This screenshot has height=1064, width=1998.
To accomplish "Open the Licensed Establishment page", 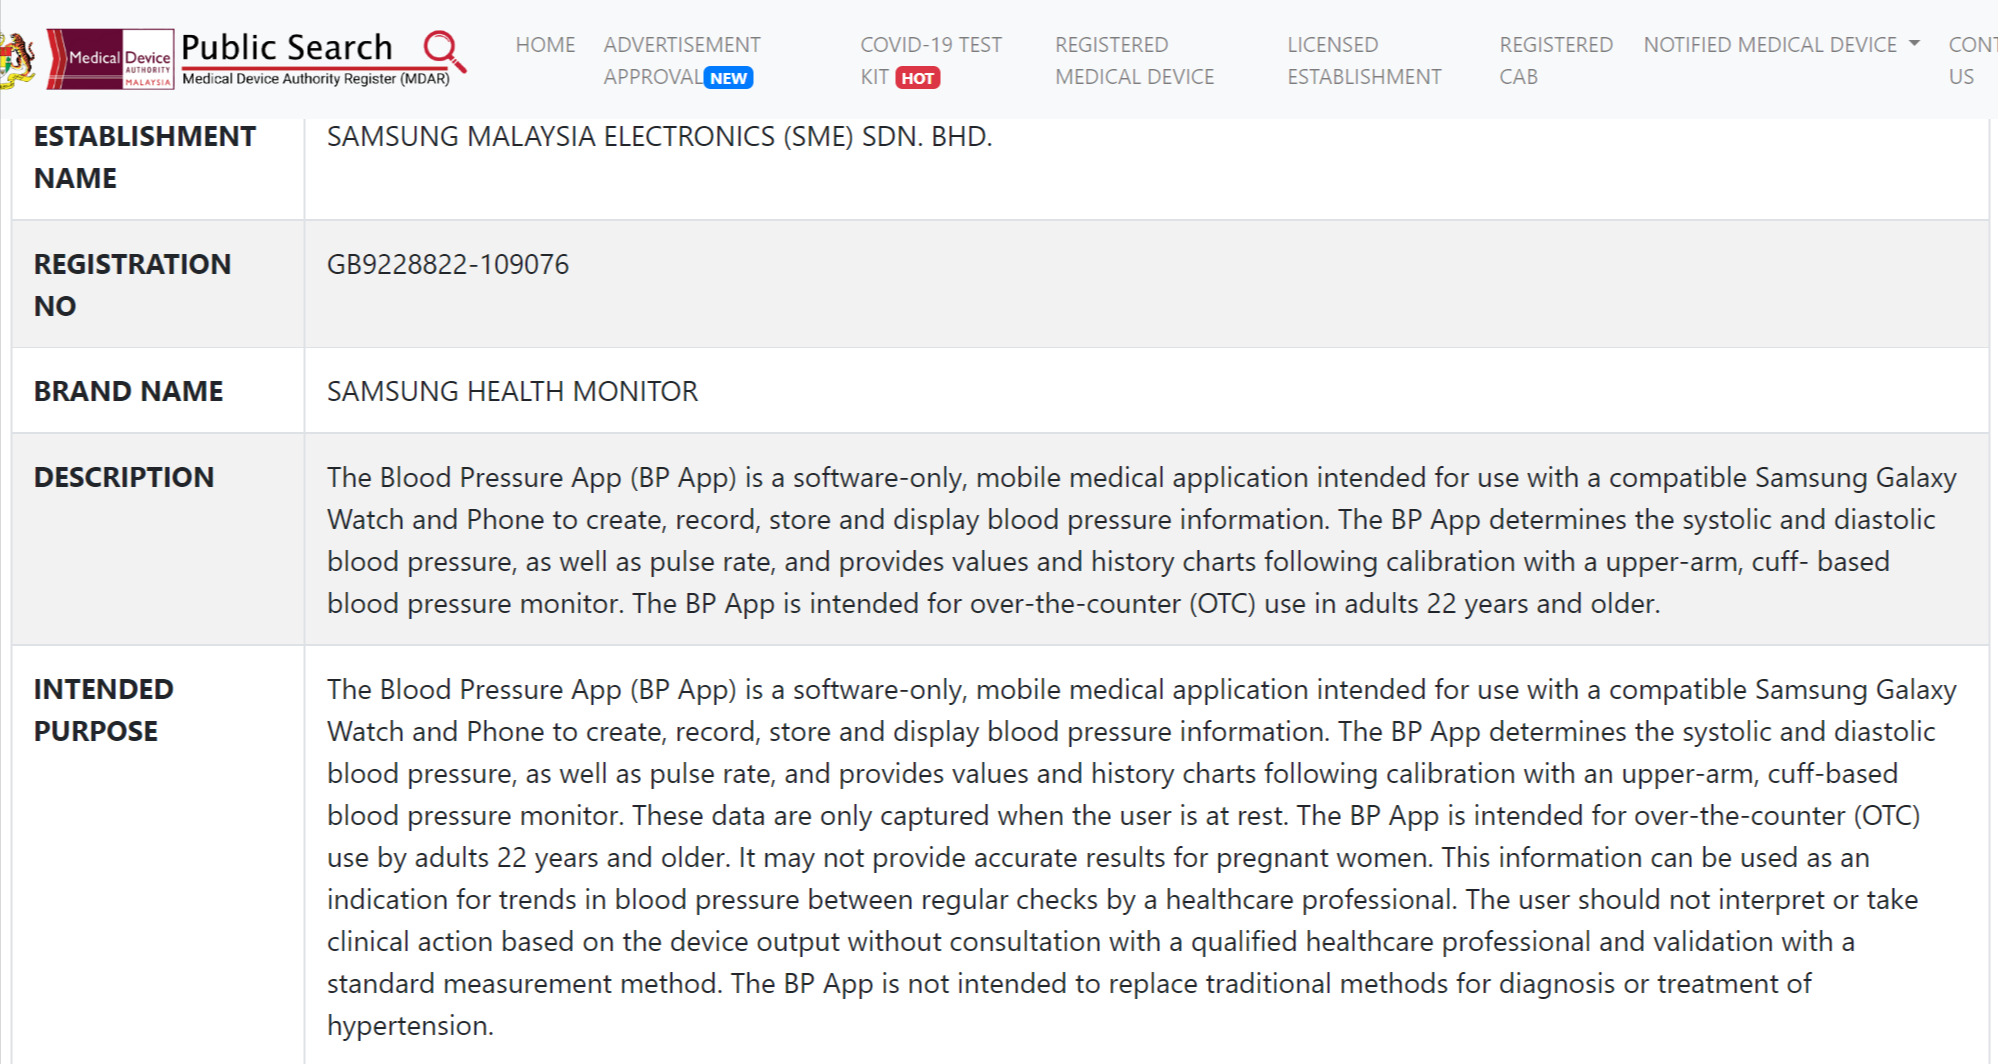I will pyautogui.click(x=1364, y=60).
